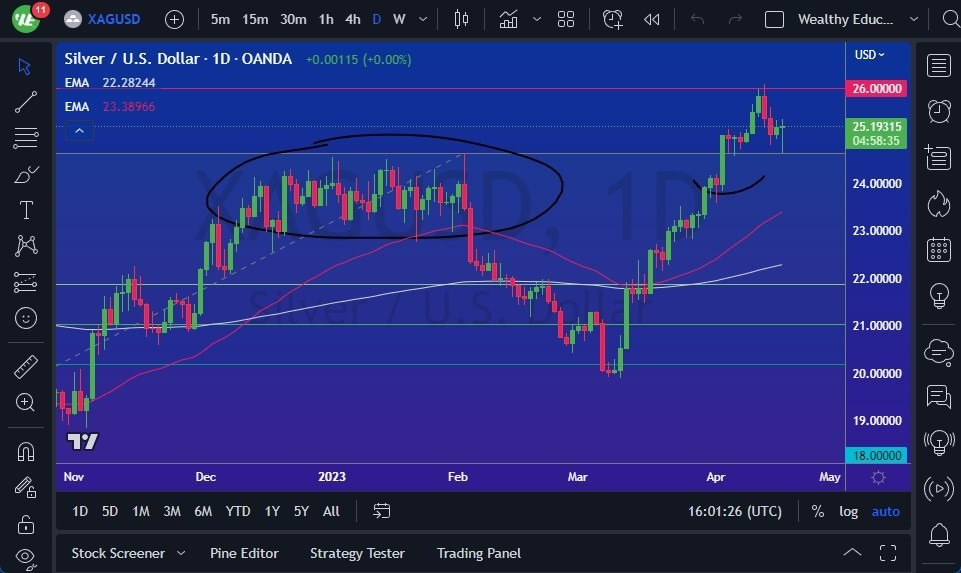The height and width of the screenshot is (573, 961).
Task: Create a new alert
Action: (x=612, y=20)
